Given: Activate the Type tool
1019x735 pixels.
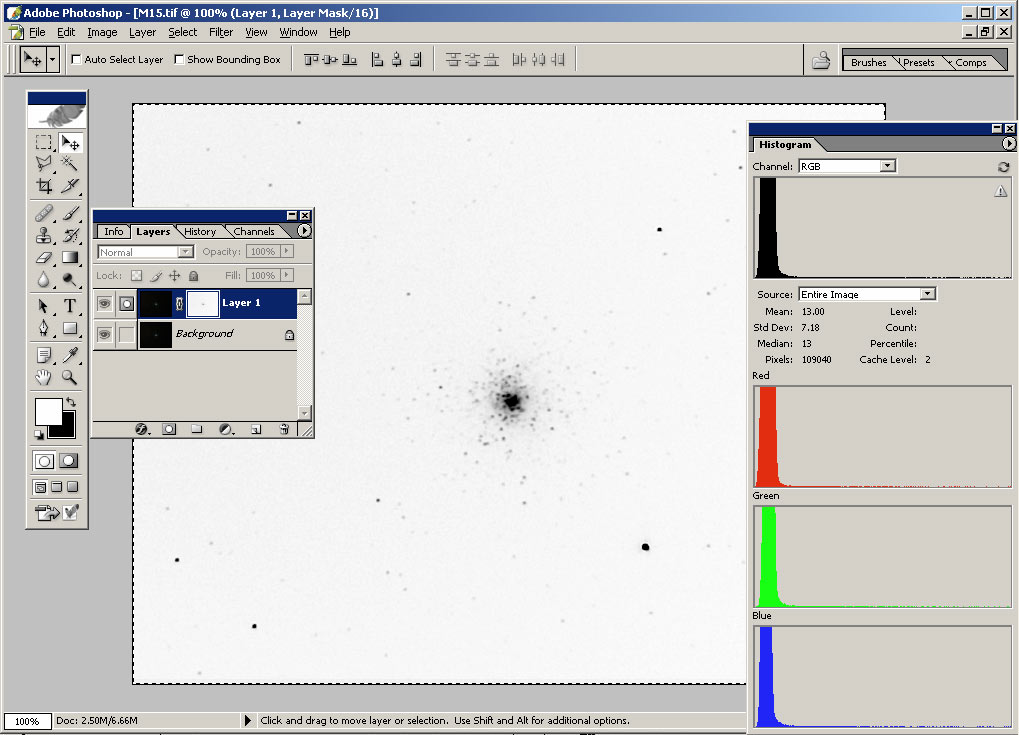Looking at the screenshot, I should click(x=70, y=306).
